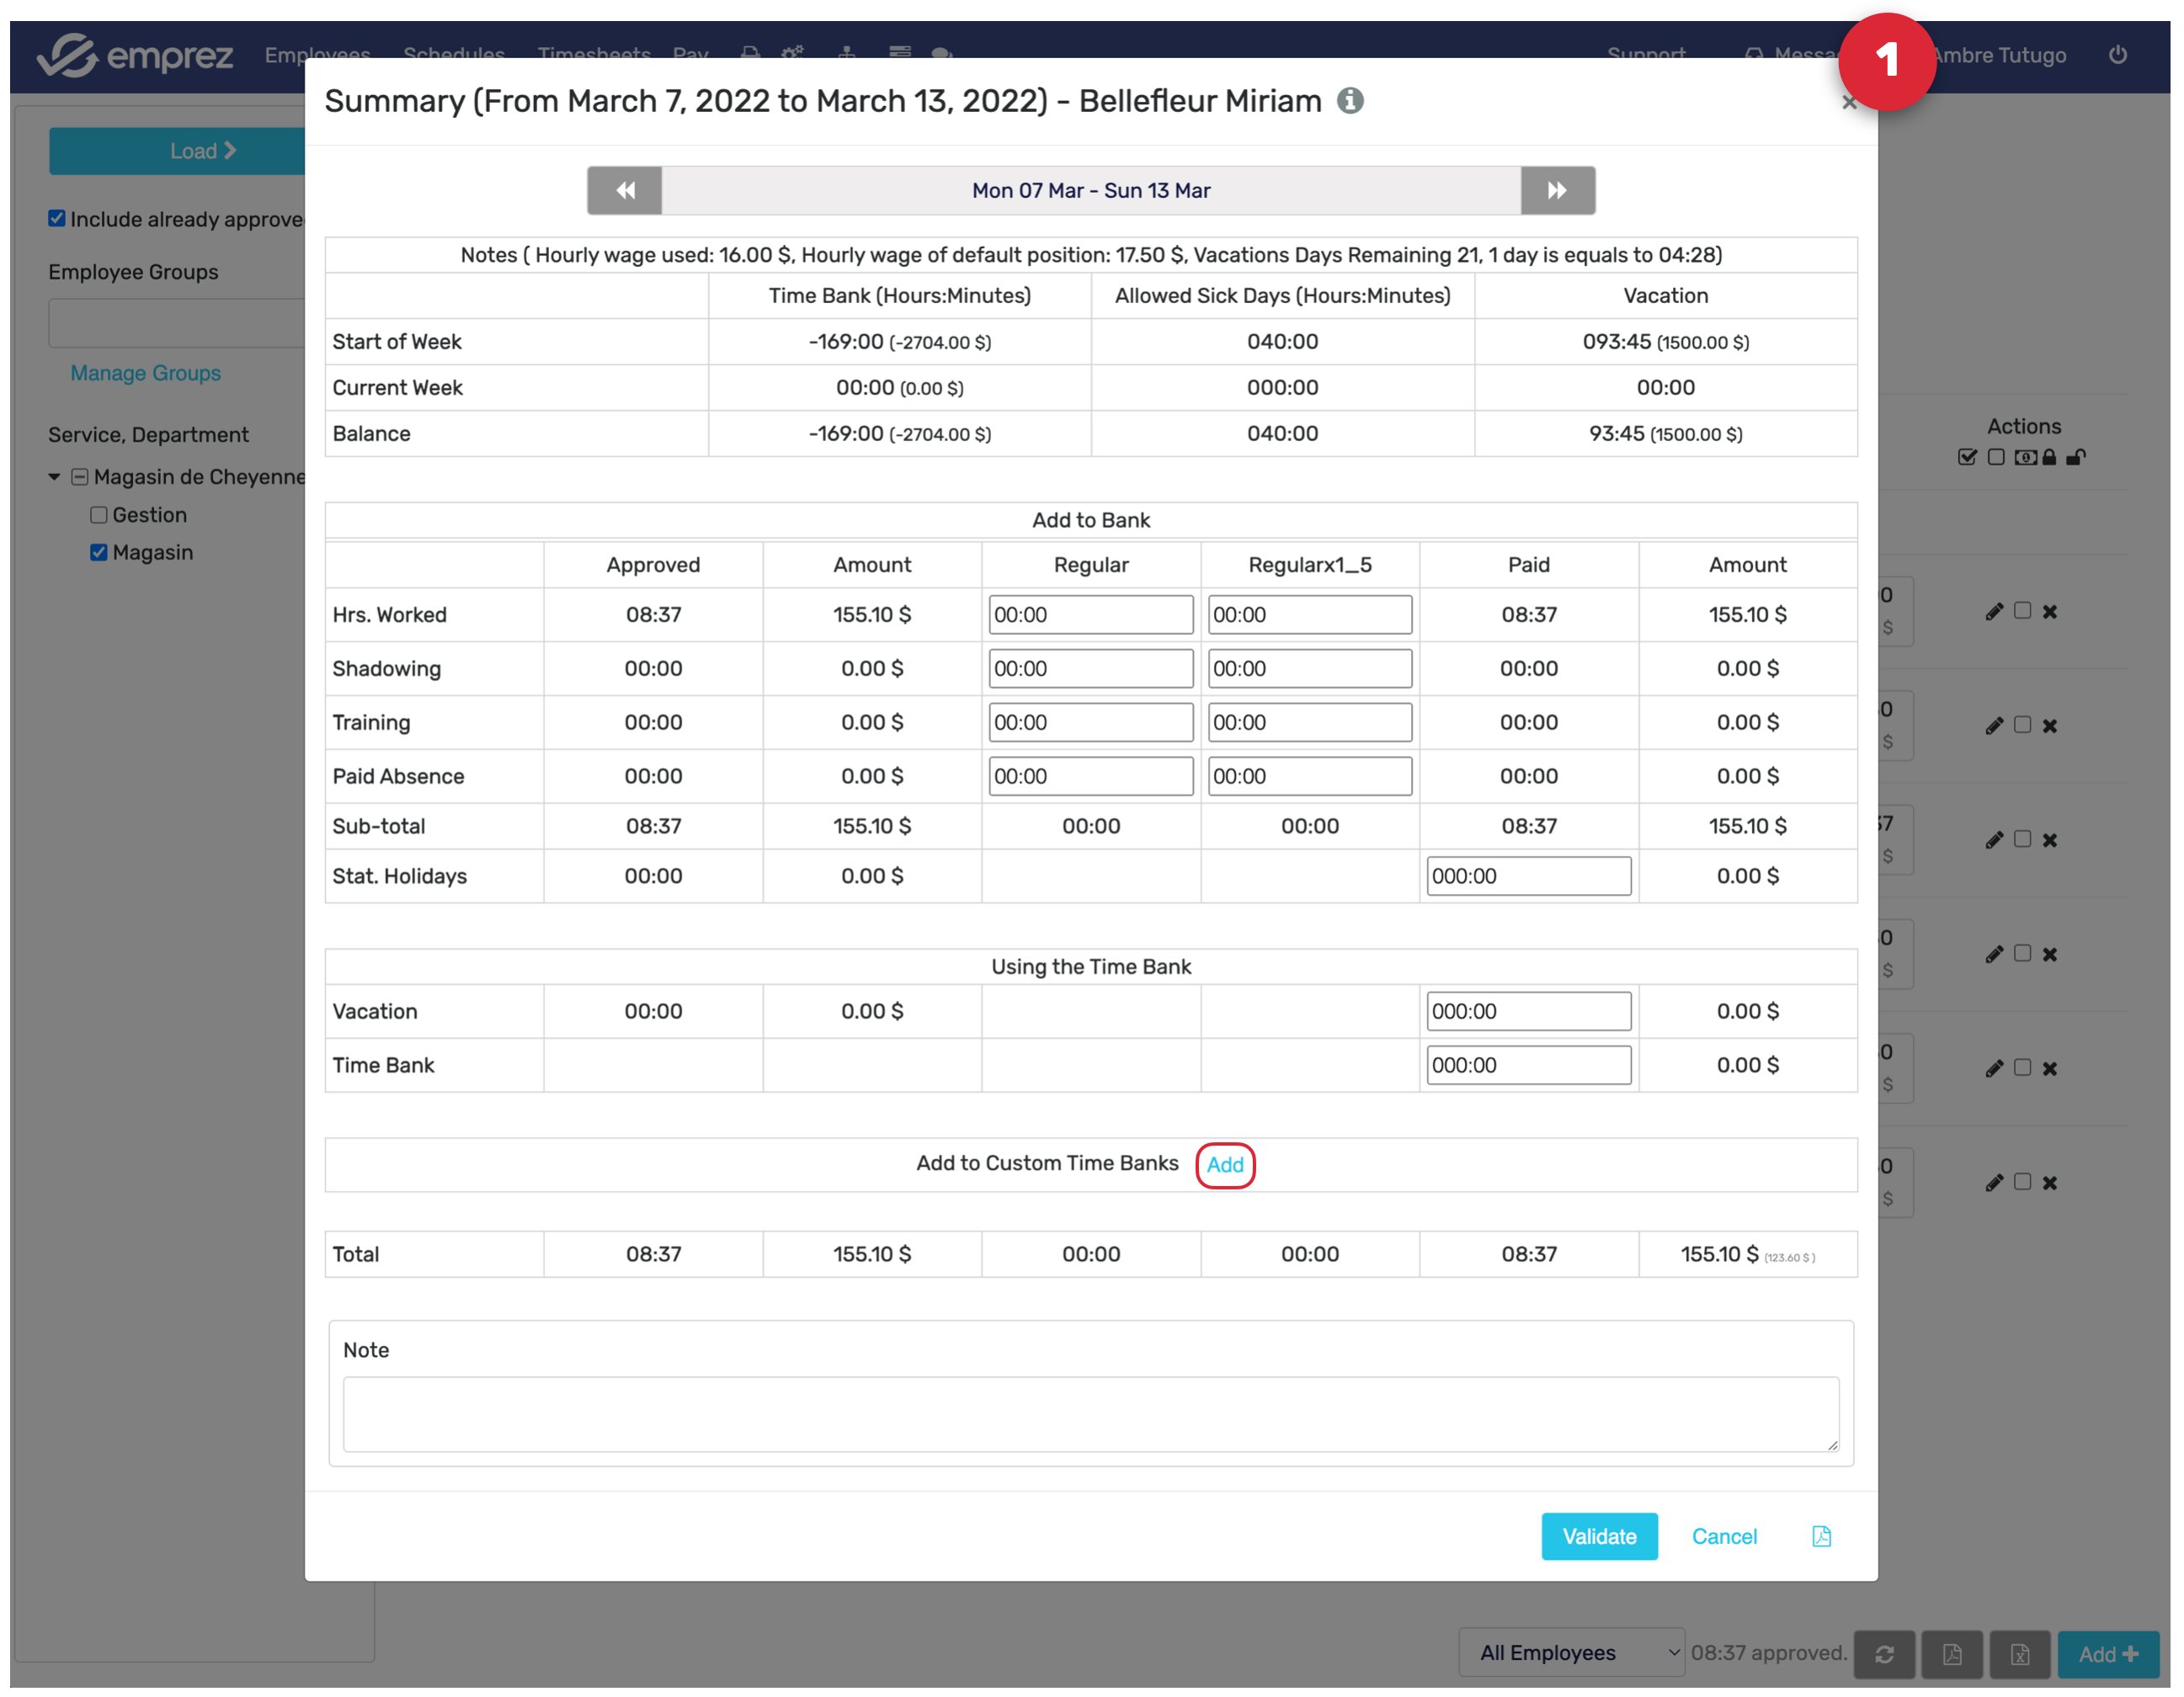Click into the Note text area

click(1090, 1413)
